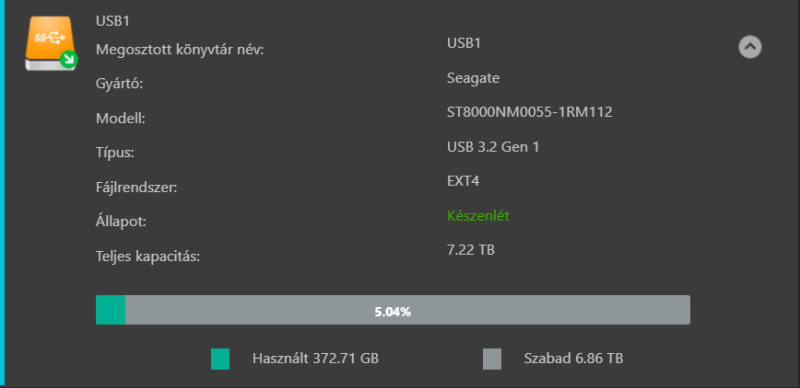The height and width of the screenshot is (388, 800).
Task: Click the USB 3.2 Gen 1 value
Action: pyautogui.click(x=493, y=147)
